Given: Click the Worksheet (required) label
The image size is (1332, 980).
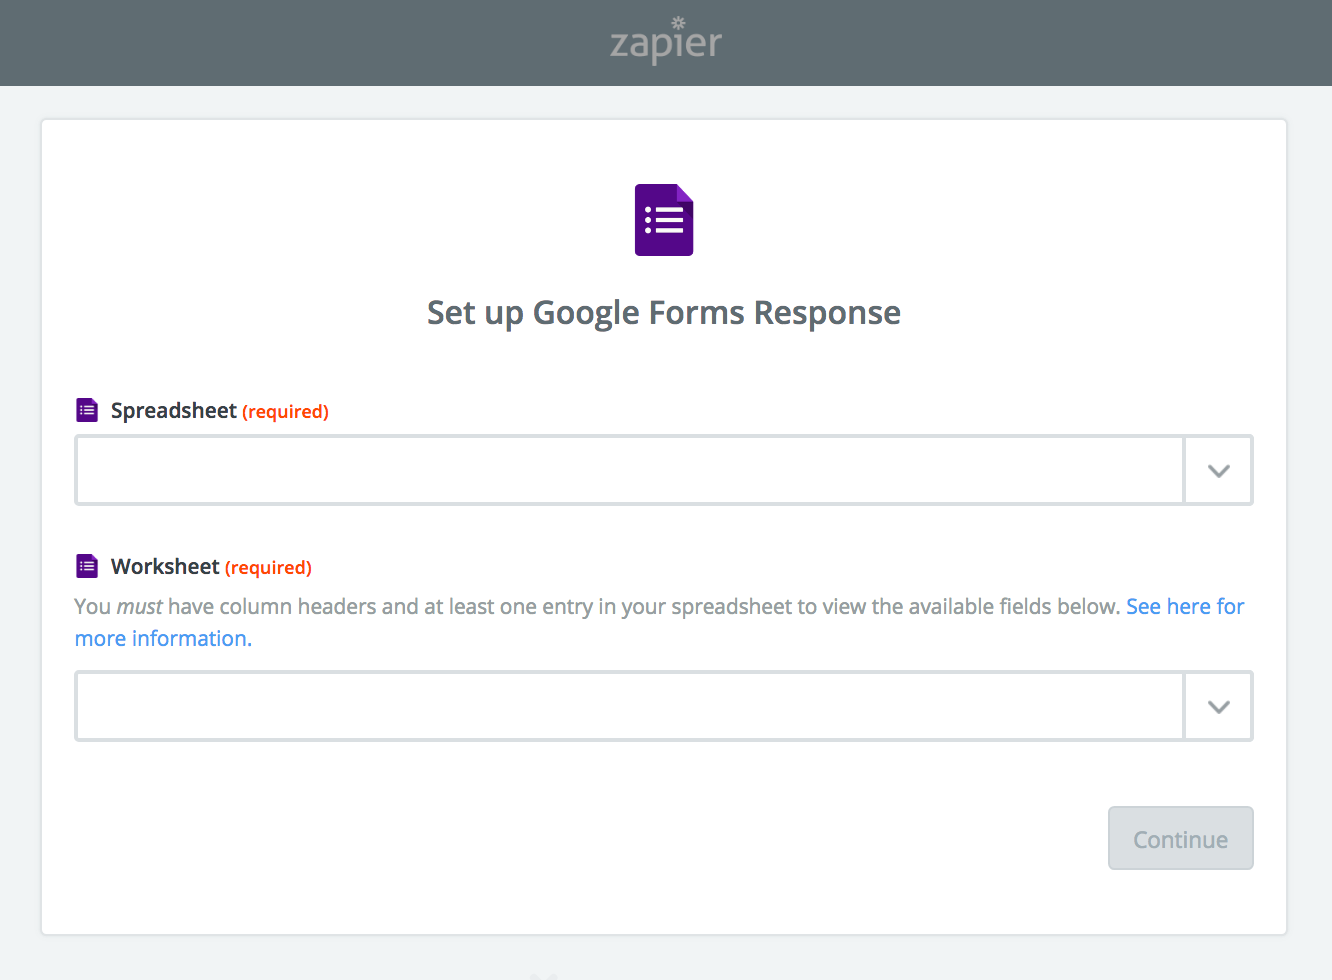Looking at the screenshot, I should 211,567.
